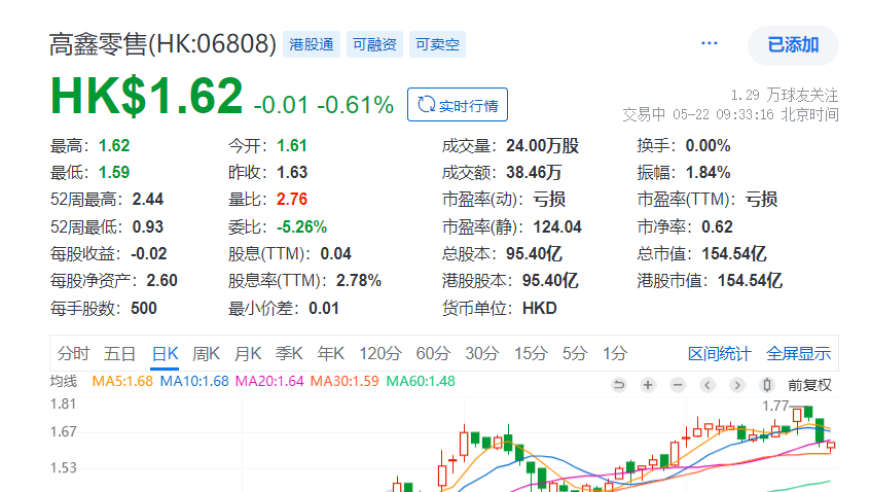Click the candlestick chart style icon

[767, 384]
